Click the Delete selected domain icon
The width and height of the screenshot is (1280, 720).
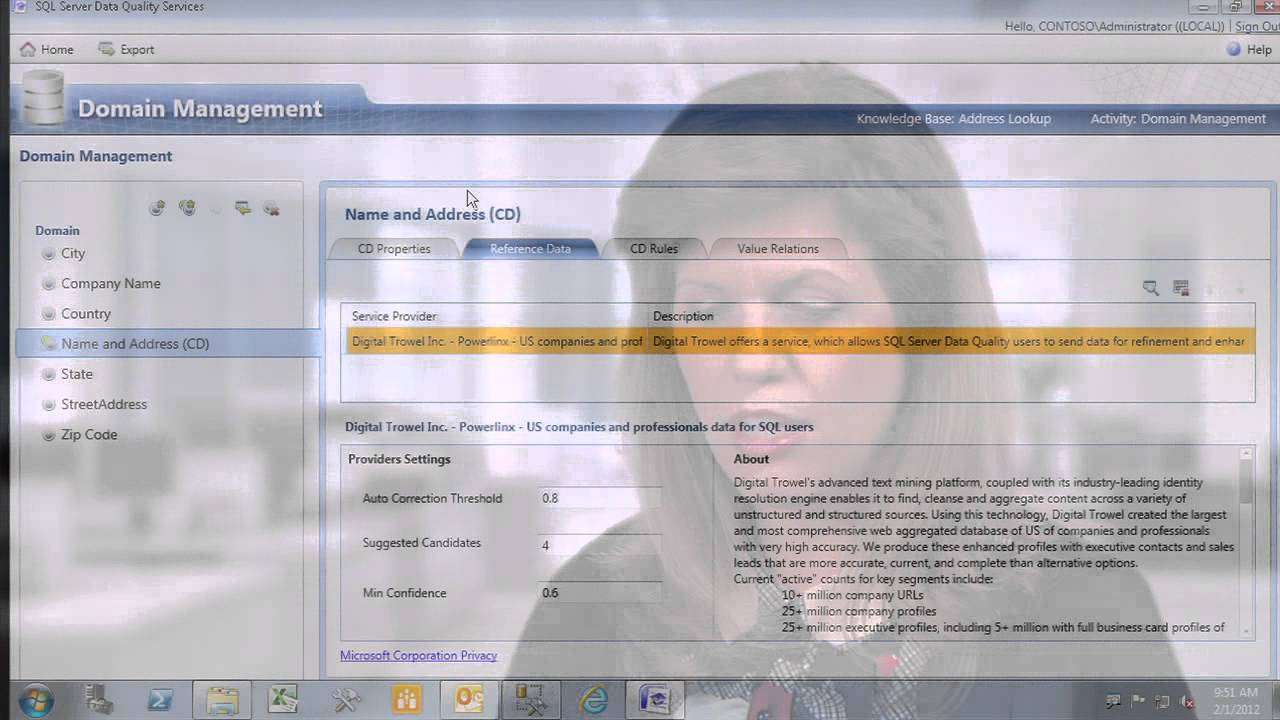(271, 208)
